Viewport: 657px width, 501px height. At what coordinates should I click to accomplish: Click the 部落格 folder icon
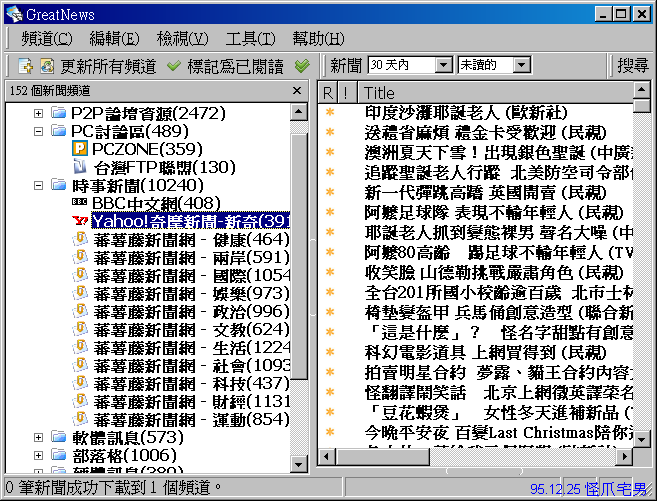click(59, 455)
